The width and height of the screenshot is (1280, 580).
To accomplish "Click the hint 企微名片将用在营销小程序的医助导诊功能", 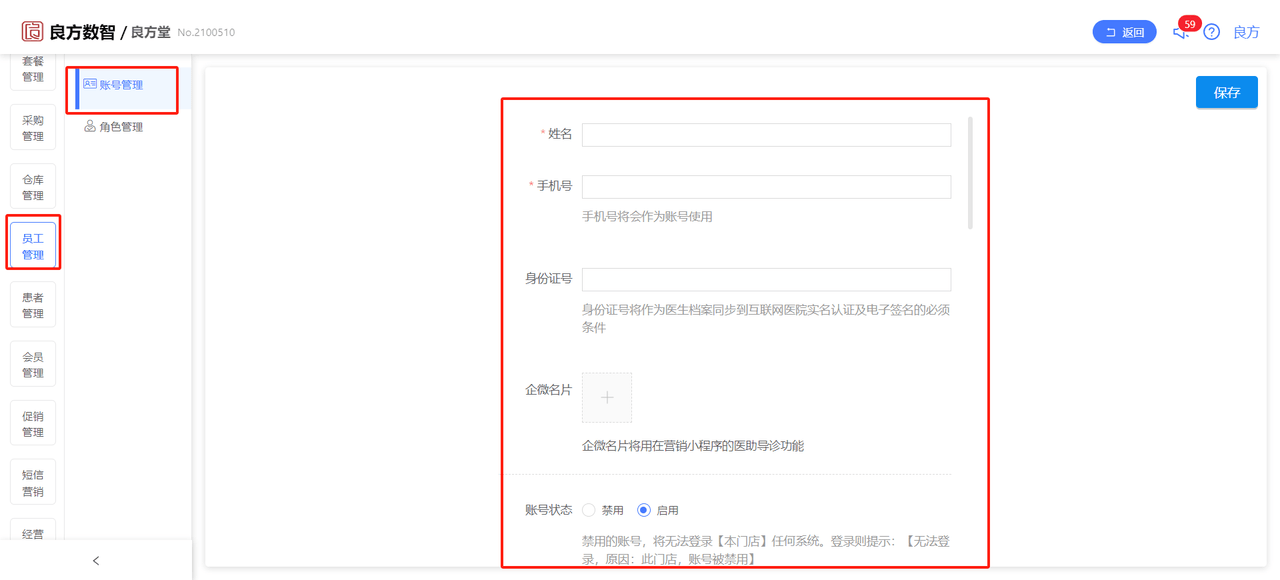I will click(693, 446).
